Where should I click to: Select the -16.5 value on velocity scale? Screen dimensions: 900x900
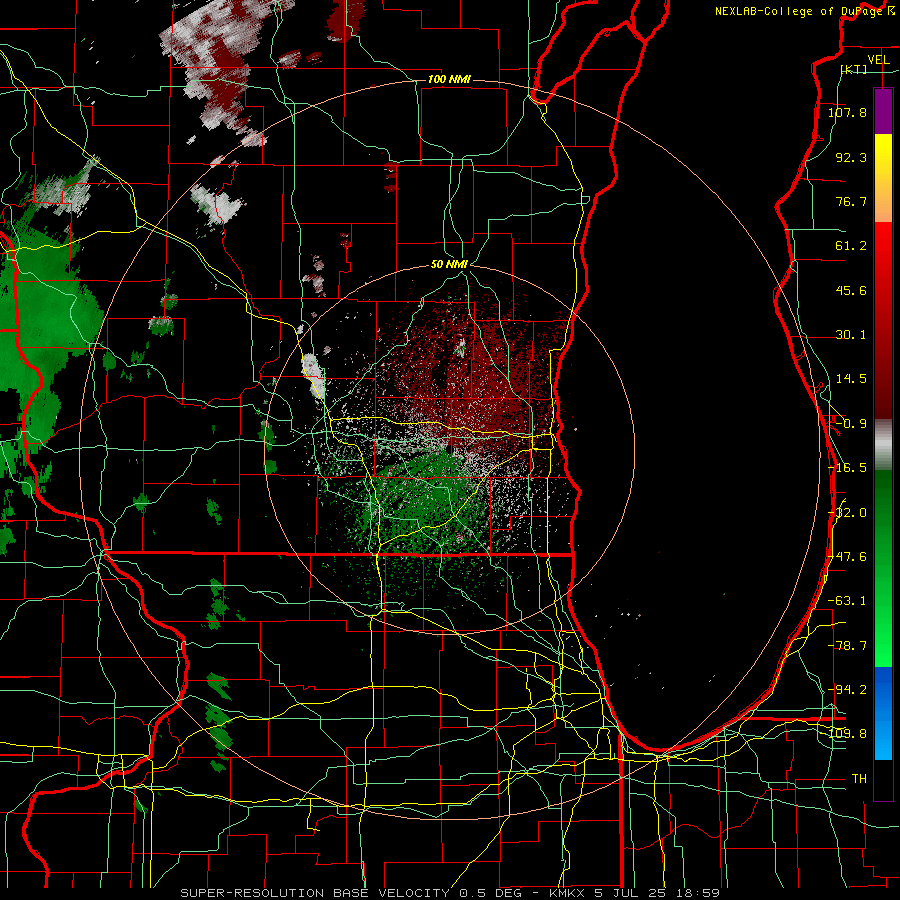847,468
